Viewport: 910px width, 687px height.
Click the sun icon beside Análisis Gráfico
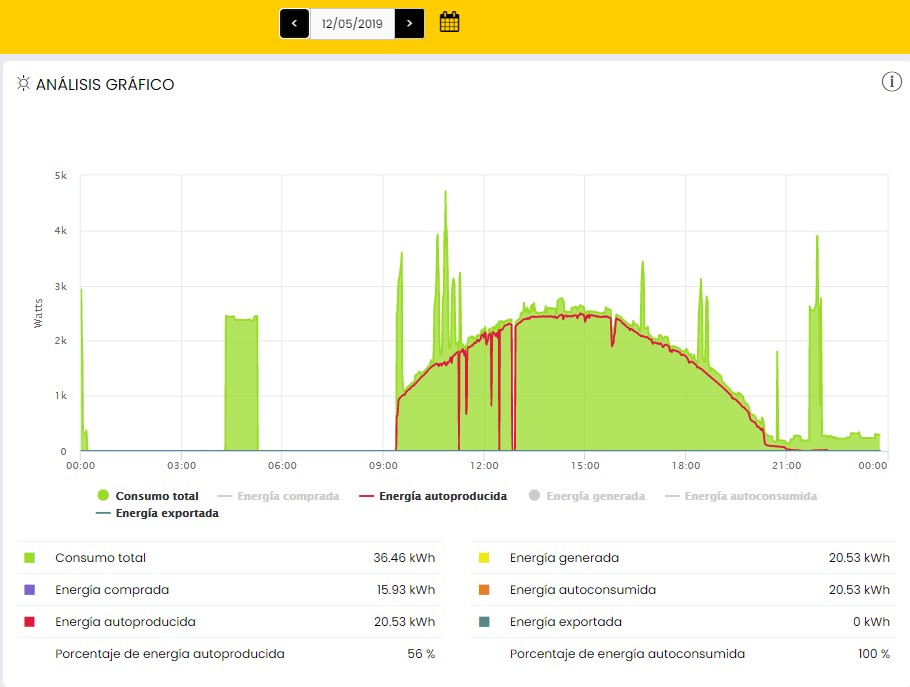23,85
